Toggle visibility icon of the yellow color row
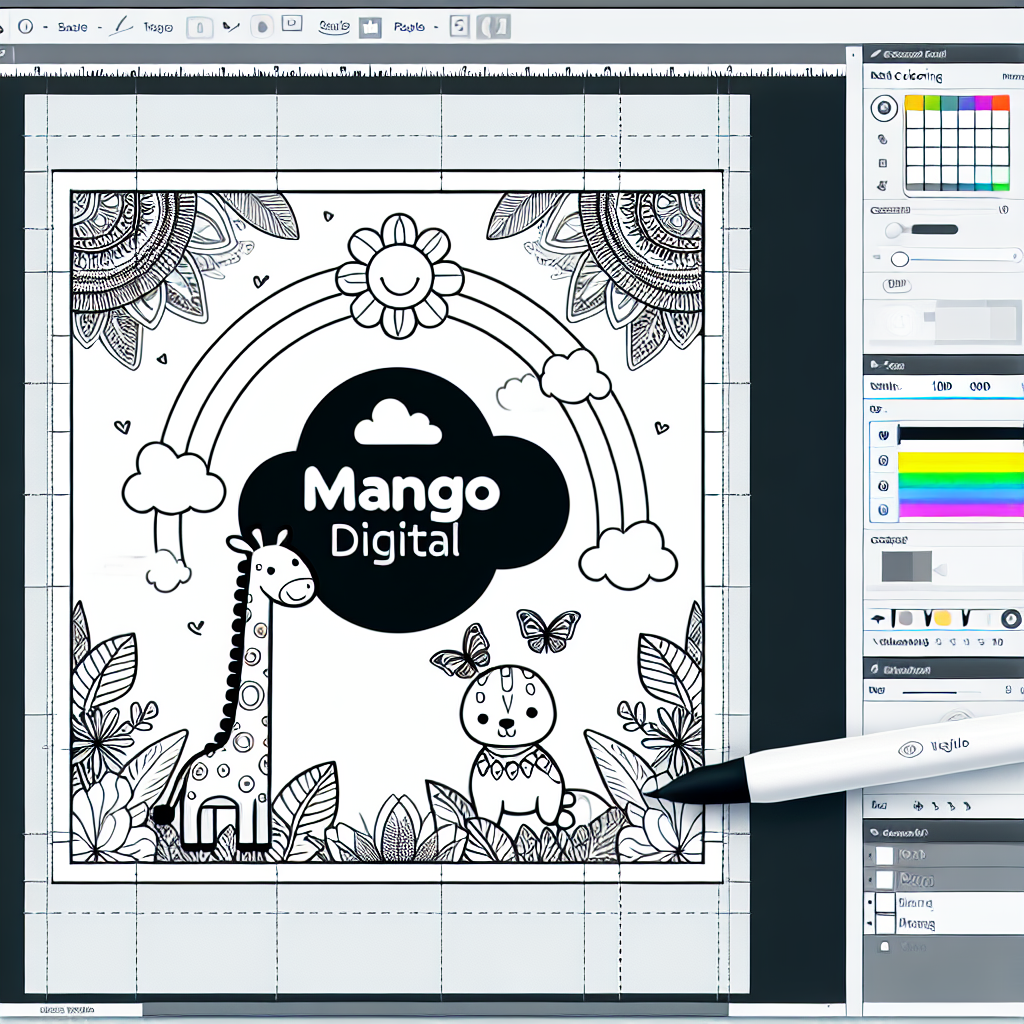 [x=884, y=461]
